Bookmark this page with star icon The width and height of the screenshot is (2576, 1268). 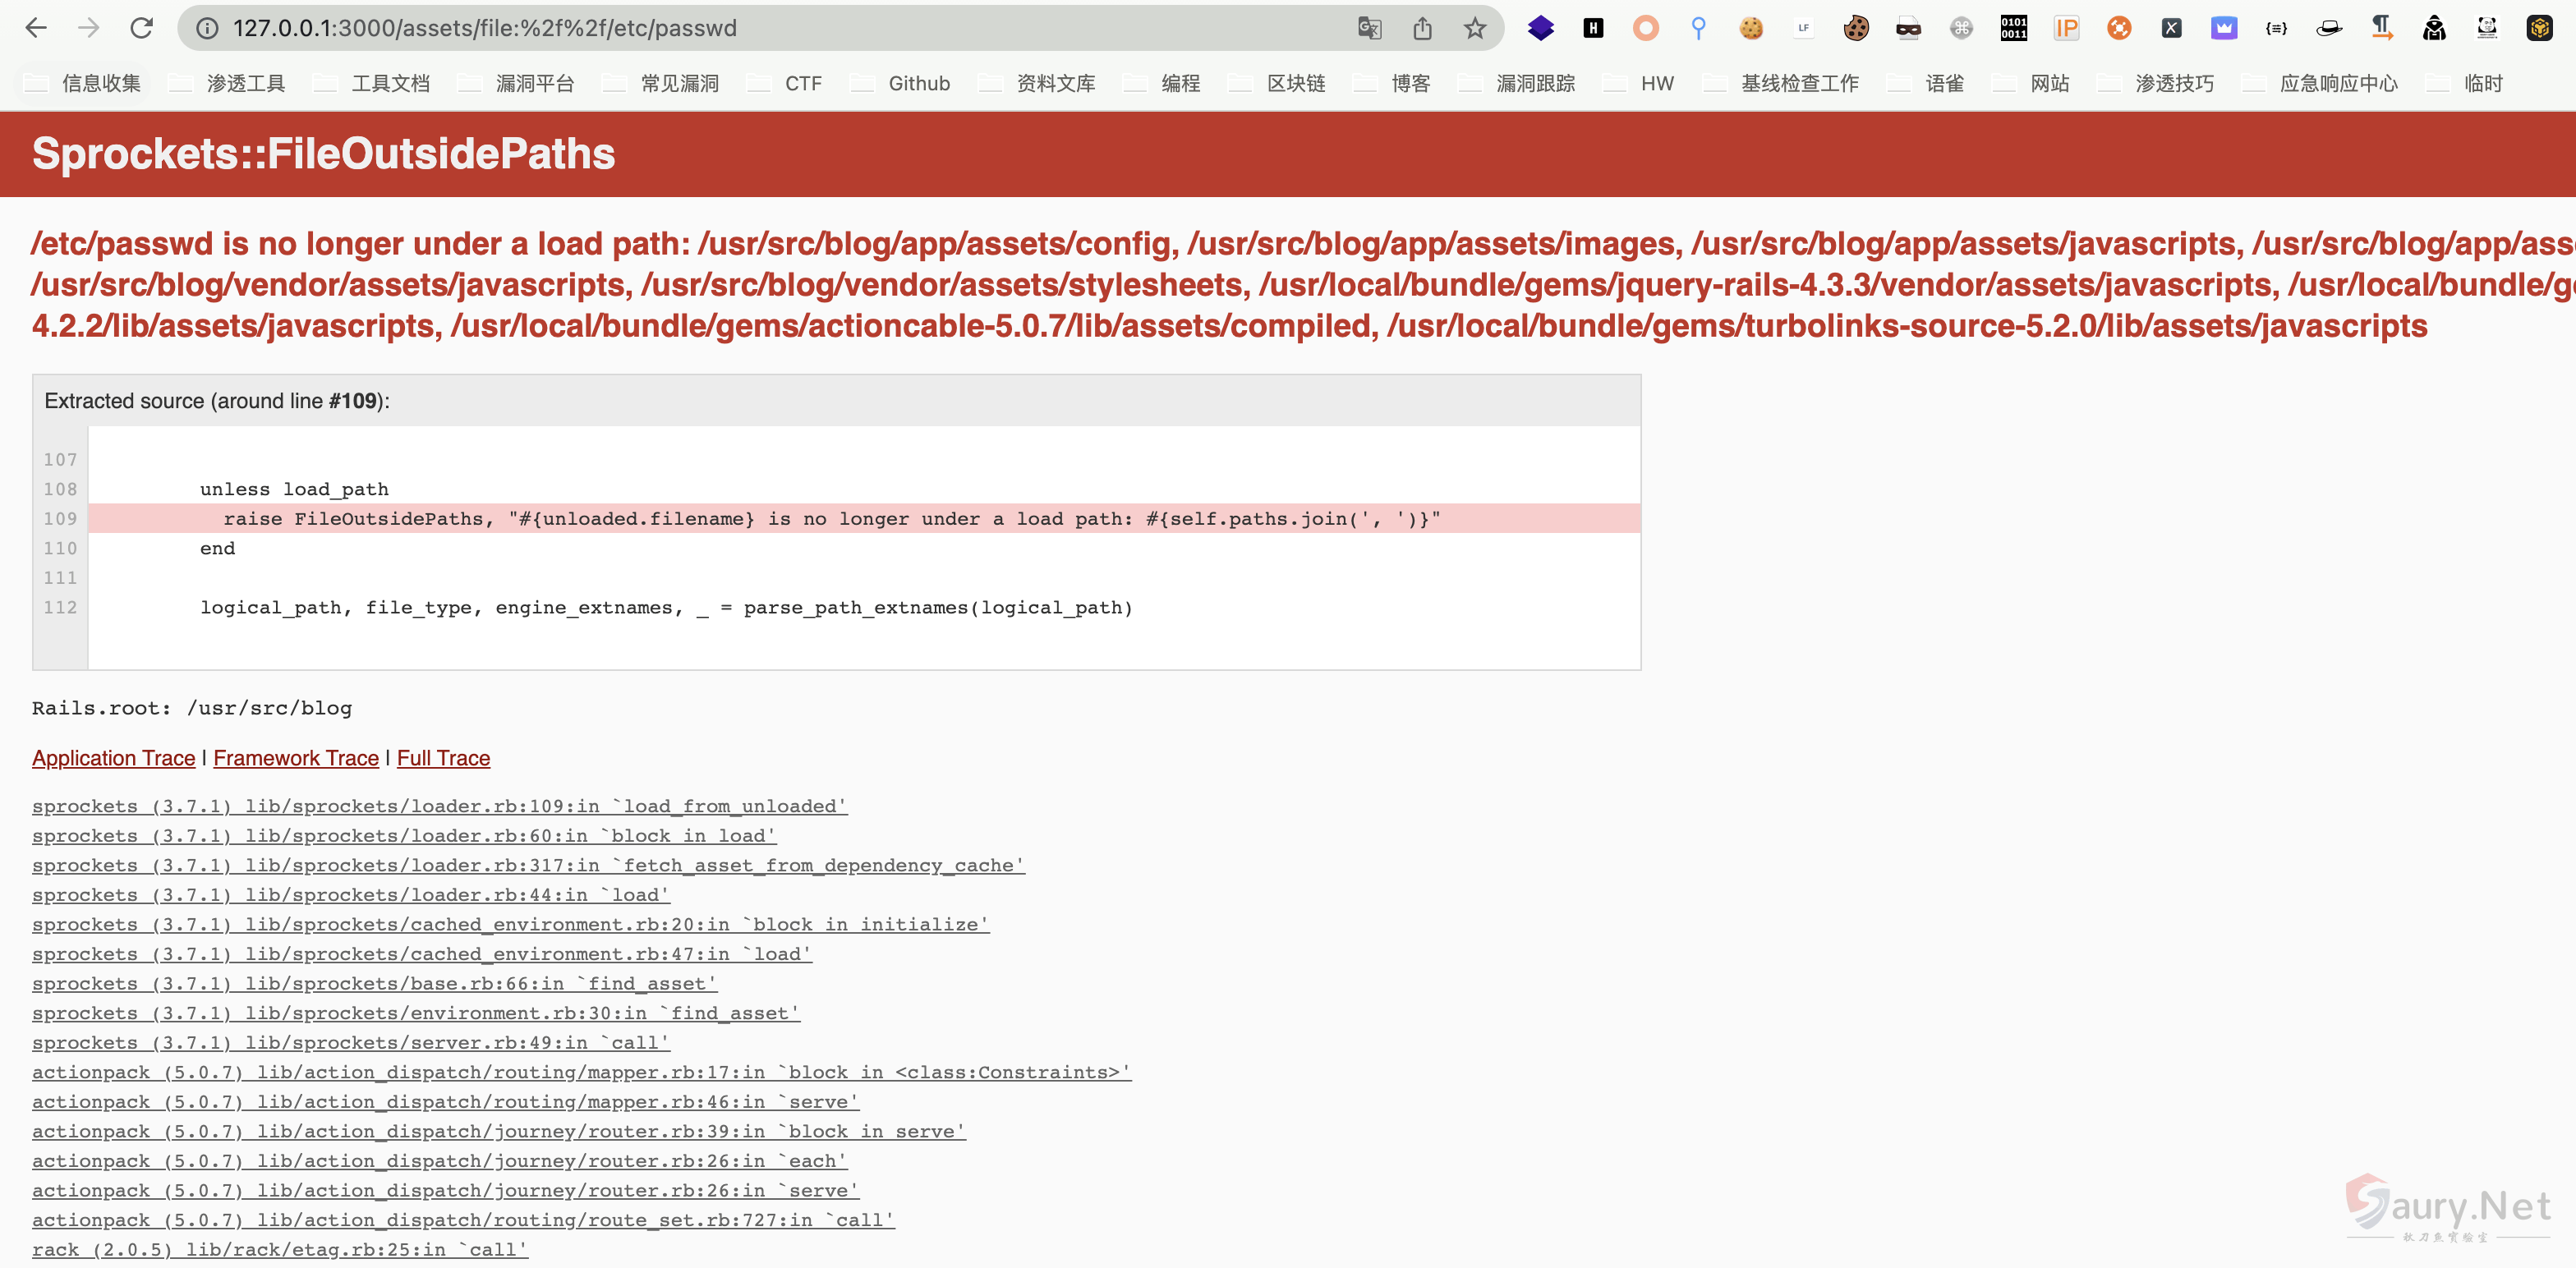tap(1475, 28)
